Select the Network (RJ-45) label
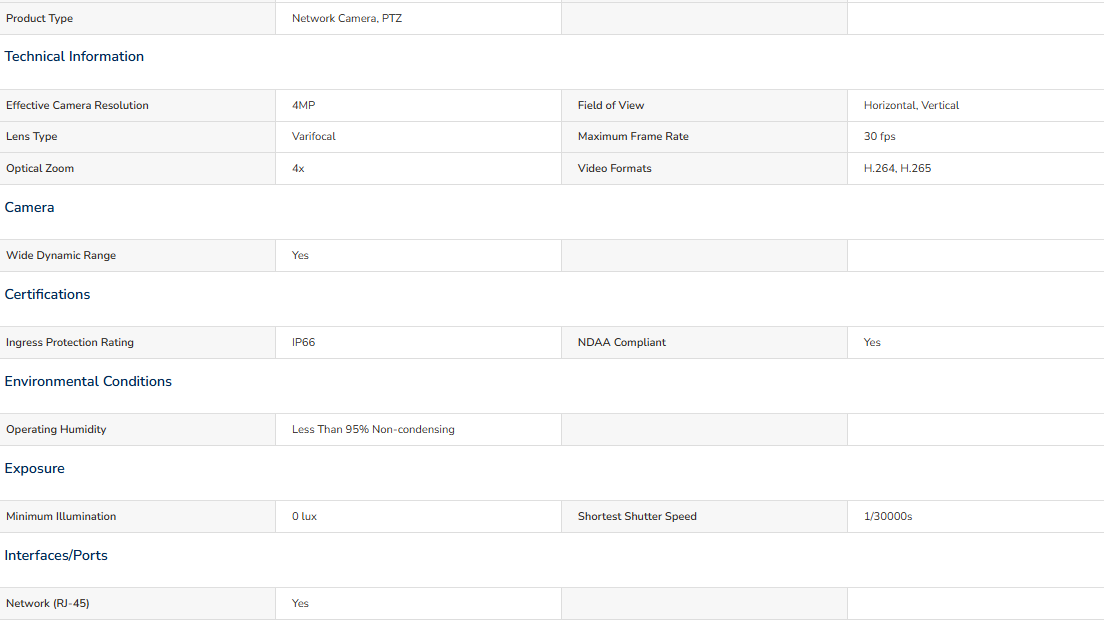The image size is (1104, 635). [48, 603]
